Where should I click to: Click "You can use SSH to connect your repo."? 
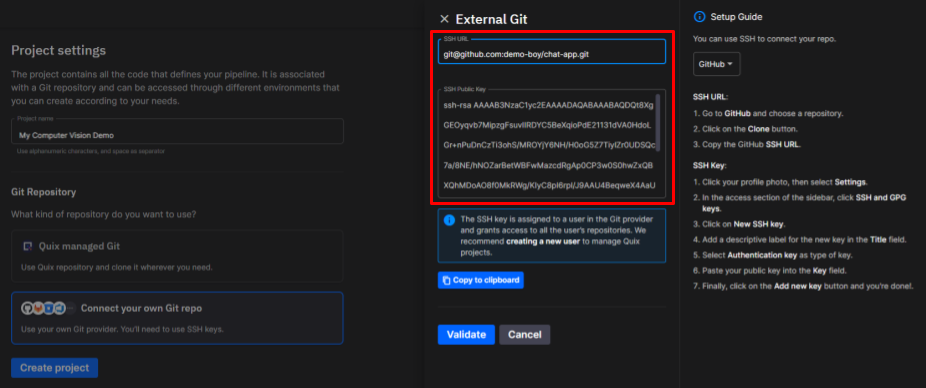764,39
